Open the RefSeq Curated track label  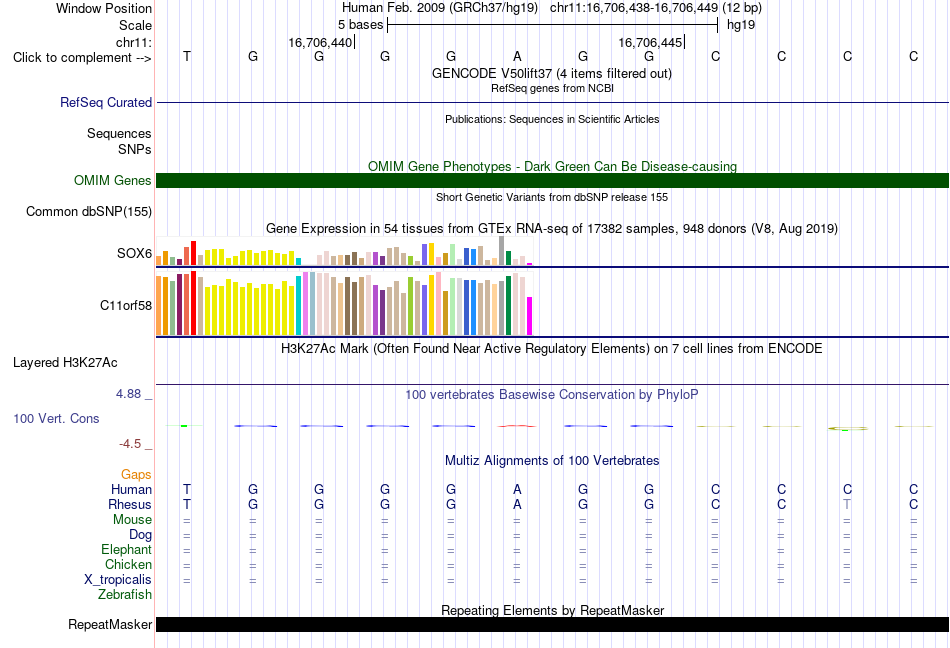coord(106,102)
